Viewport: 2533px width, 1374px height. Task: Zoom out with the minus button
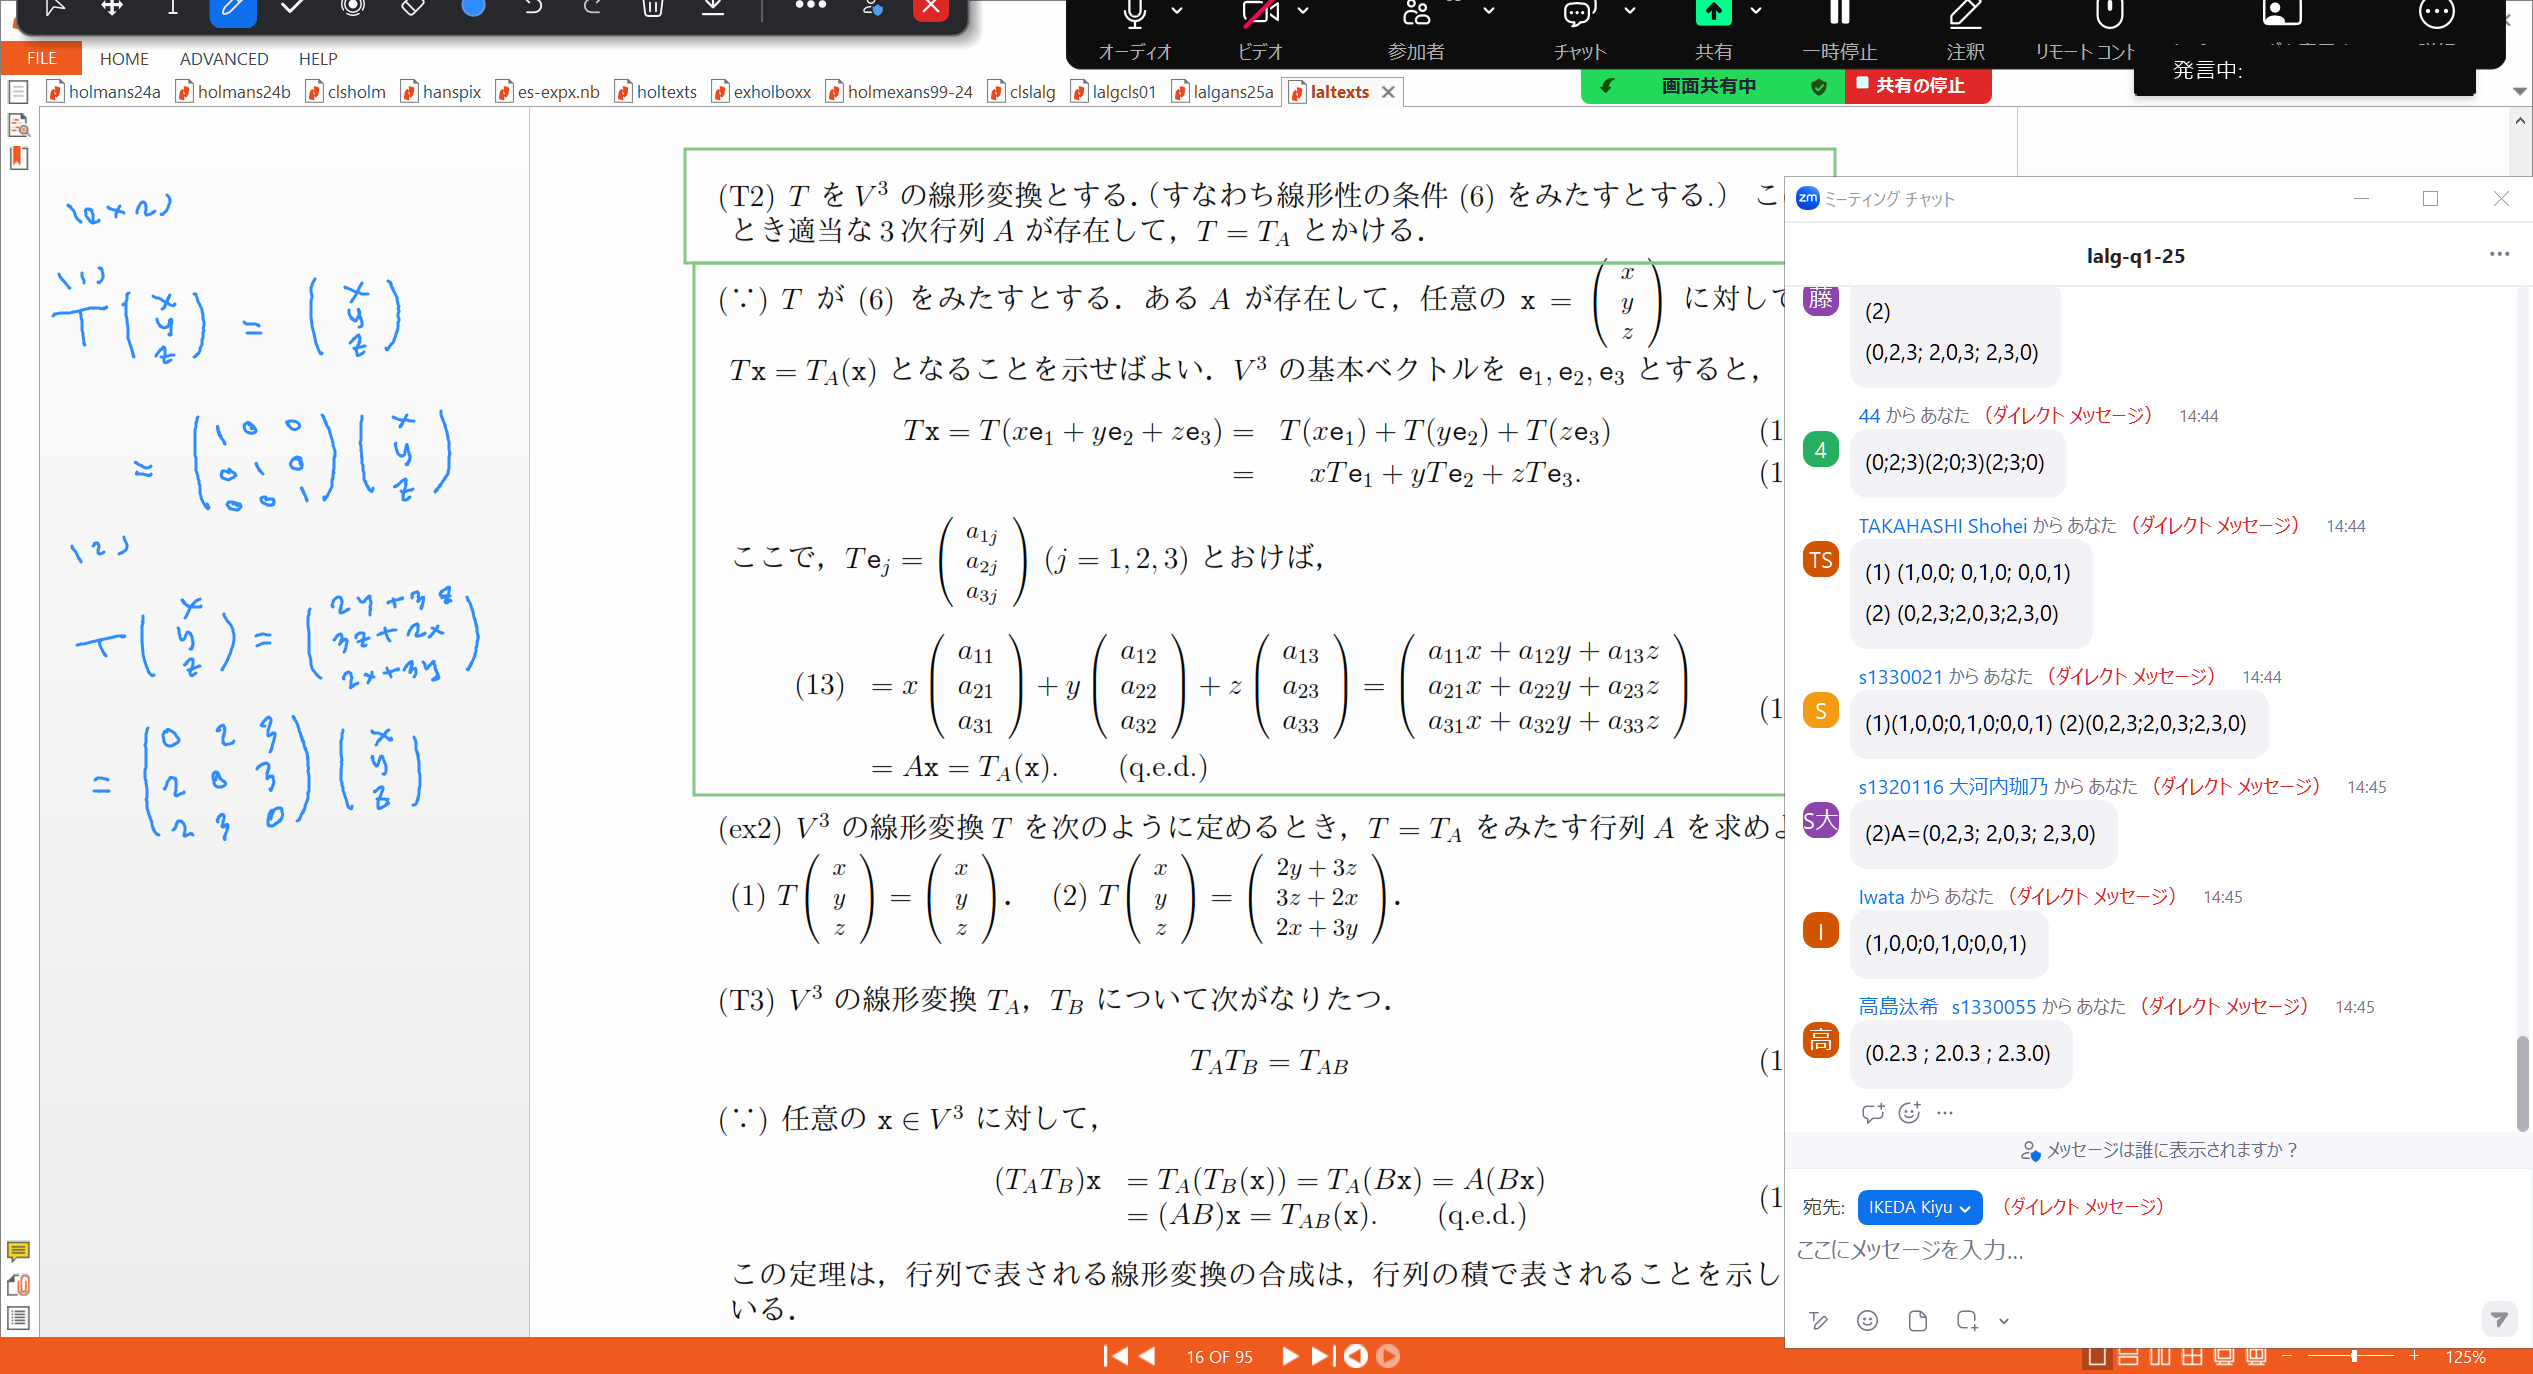pyautogui.click(x=2286, y=1356)
